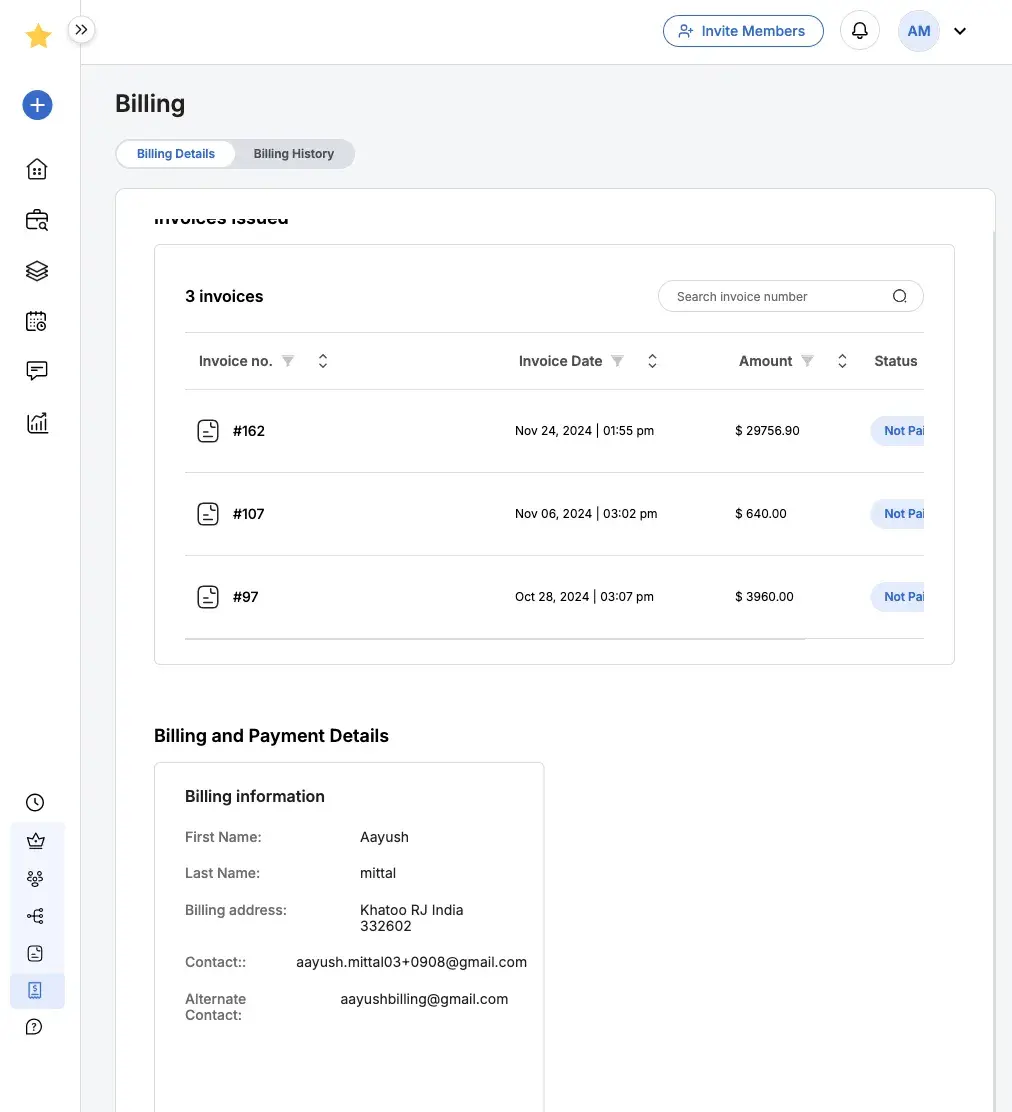The height and width of the screenshot is (1112, 1012).
Task: Click the blue plus create button
Action: (x=37, y=105)
